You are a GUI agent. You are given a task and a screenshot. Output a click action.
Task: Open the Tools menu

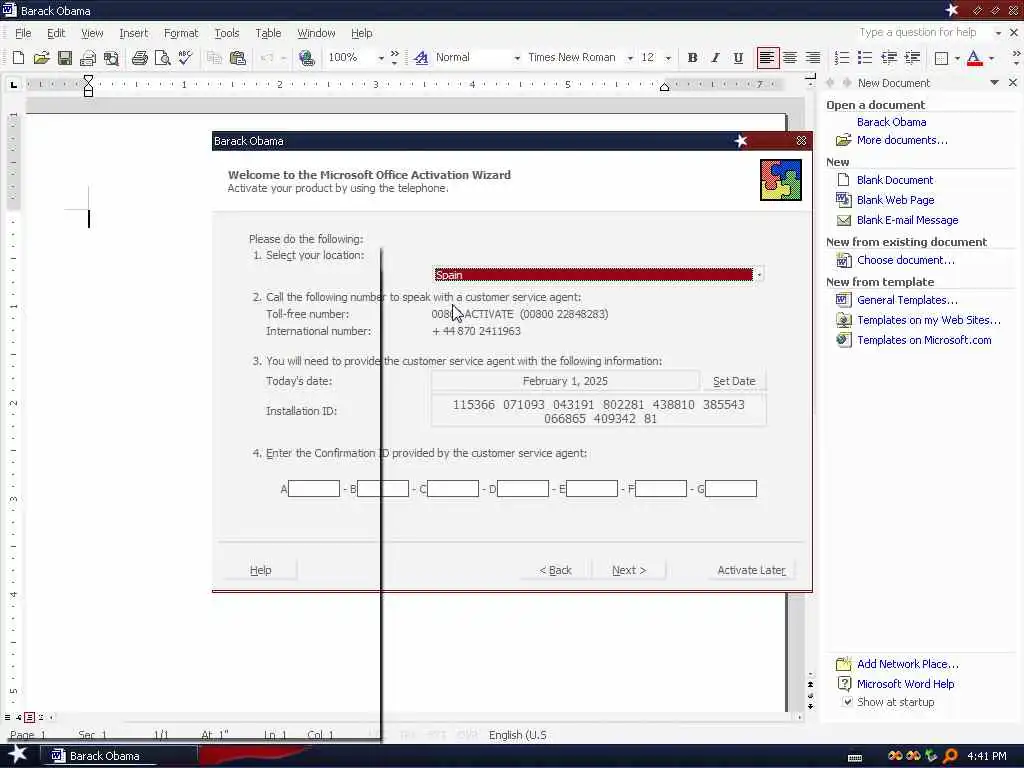click(227, 33)
